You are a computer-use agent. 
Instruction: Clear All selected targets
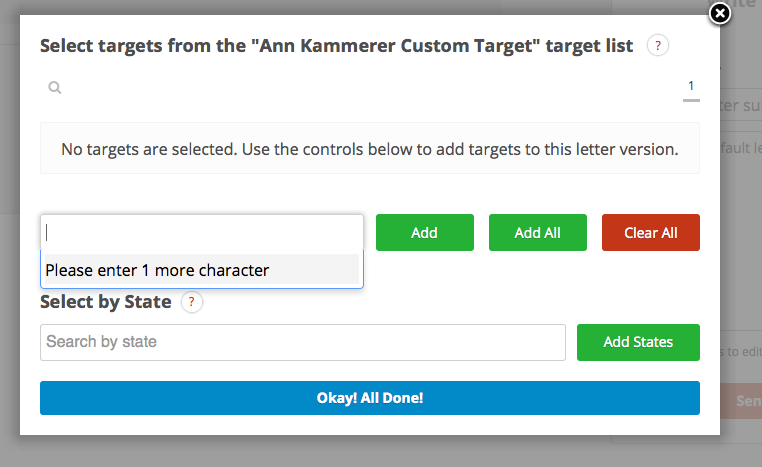pyautogui.click(x=651, y=233)
